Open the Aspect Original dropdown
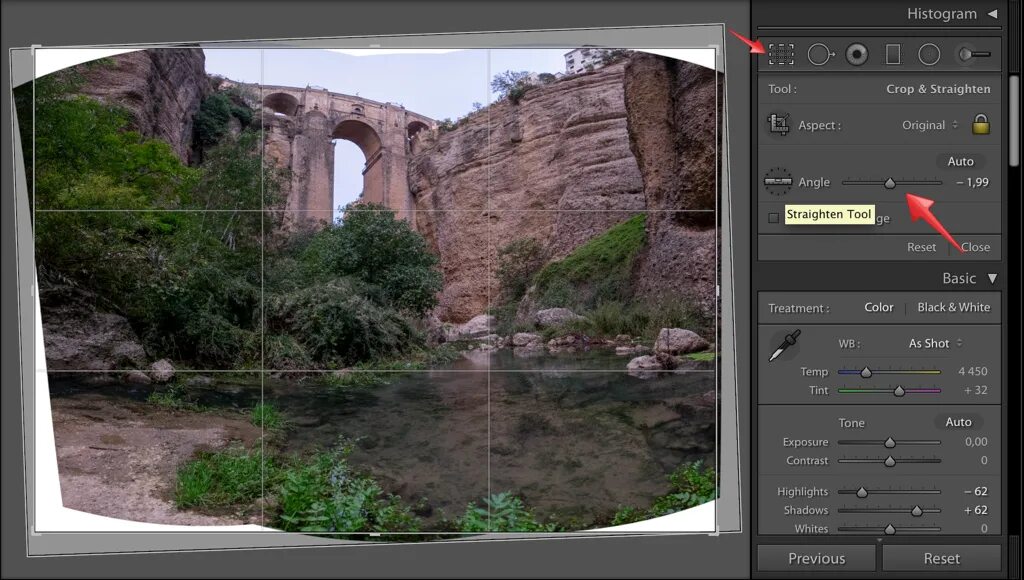The width and height of the screenshot is (1024, 580). (x=930, y=125)
